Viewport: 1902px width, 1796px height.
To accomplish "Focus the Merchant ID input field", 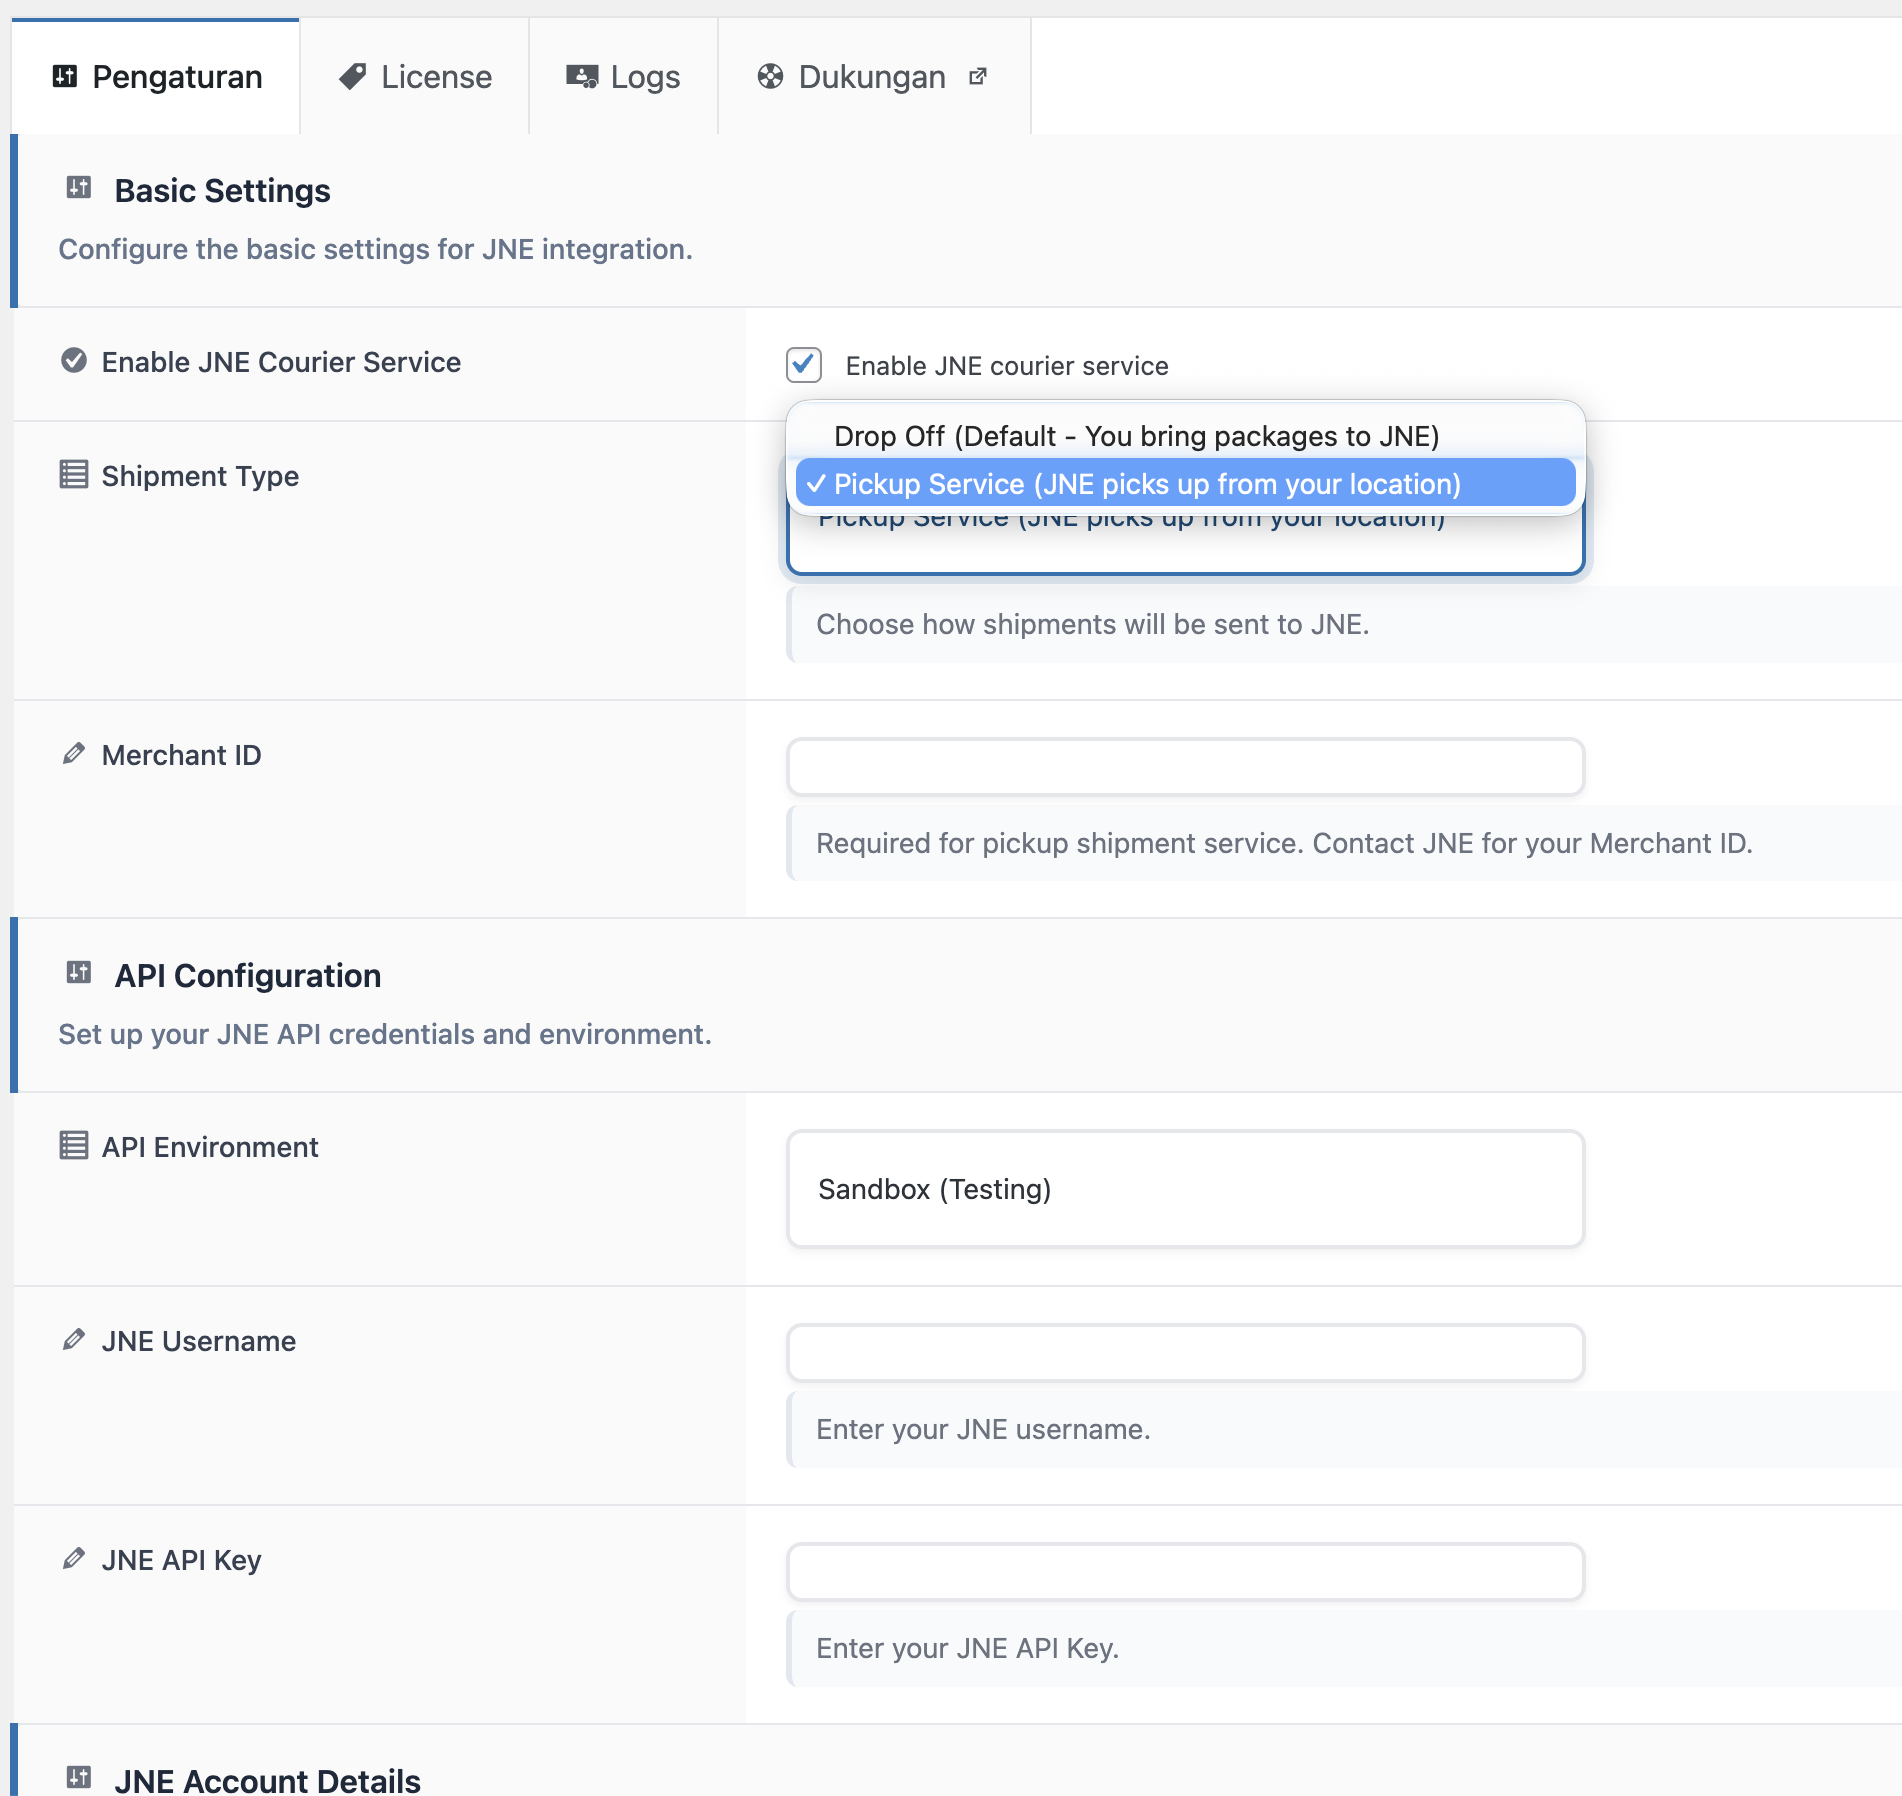I will (x=1185, y=767).
